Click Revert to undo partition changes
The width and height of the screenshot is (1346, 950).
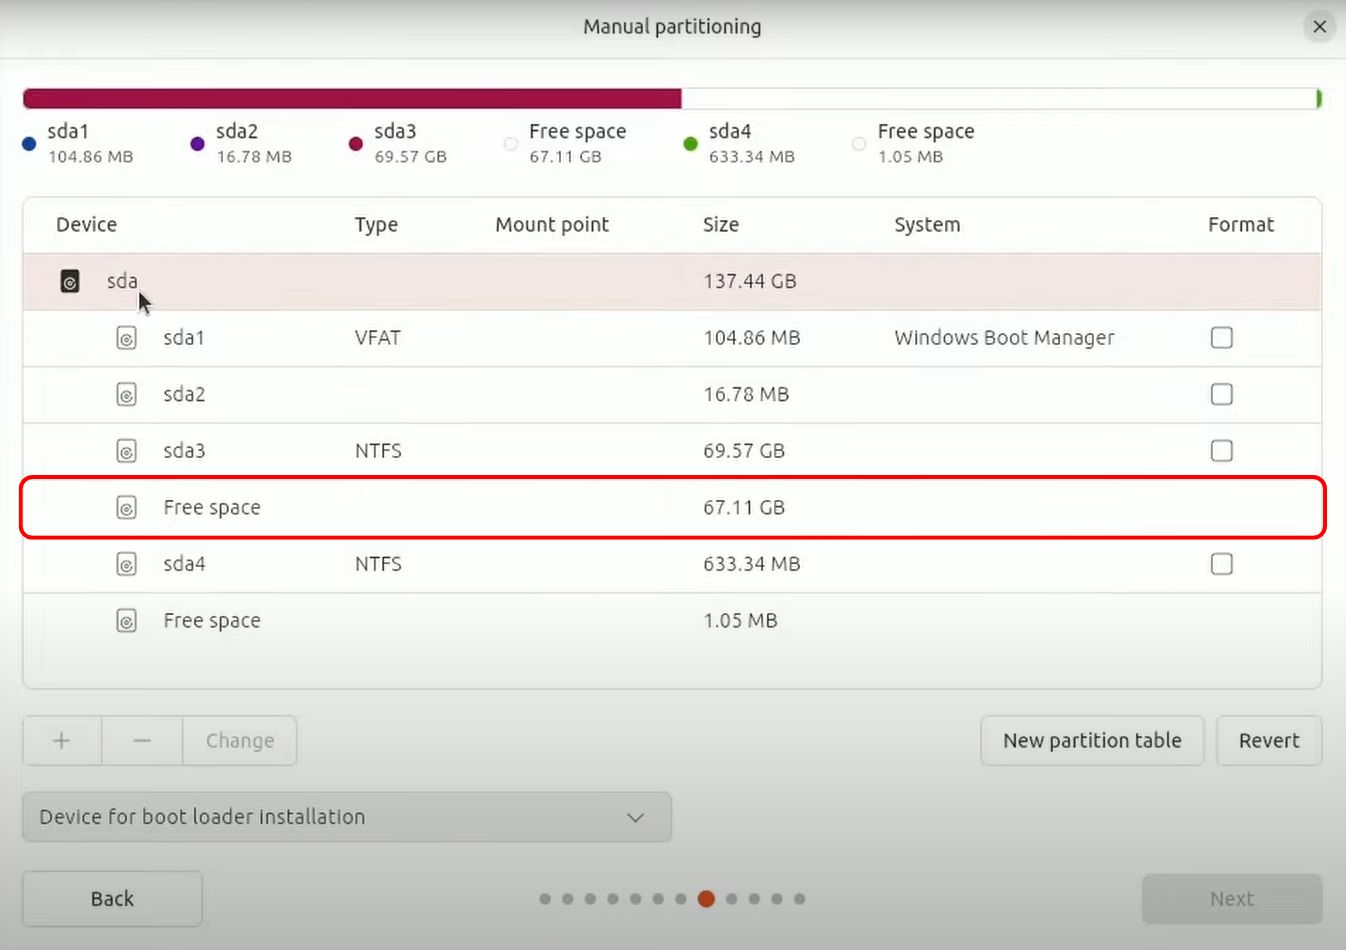(x=1269, y=740)
